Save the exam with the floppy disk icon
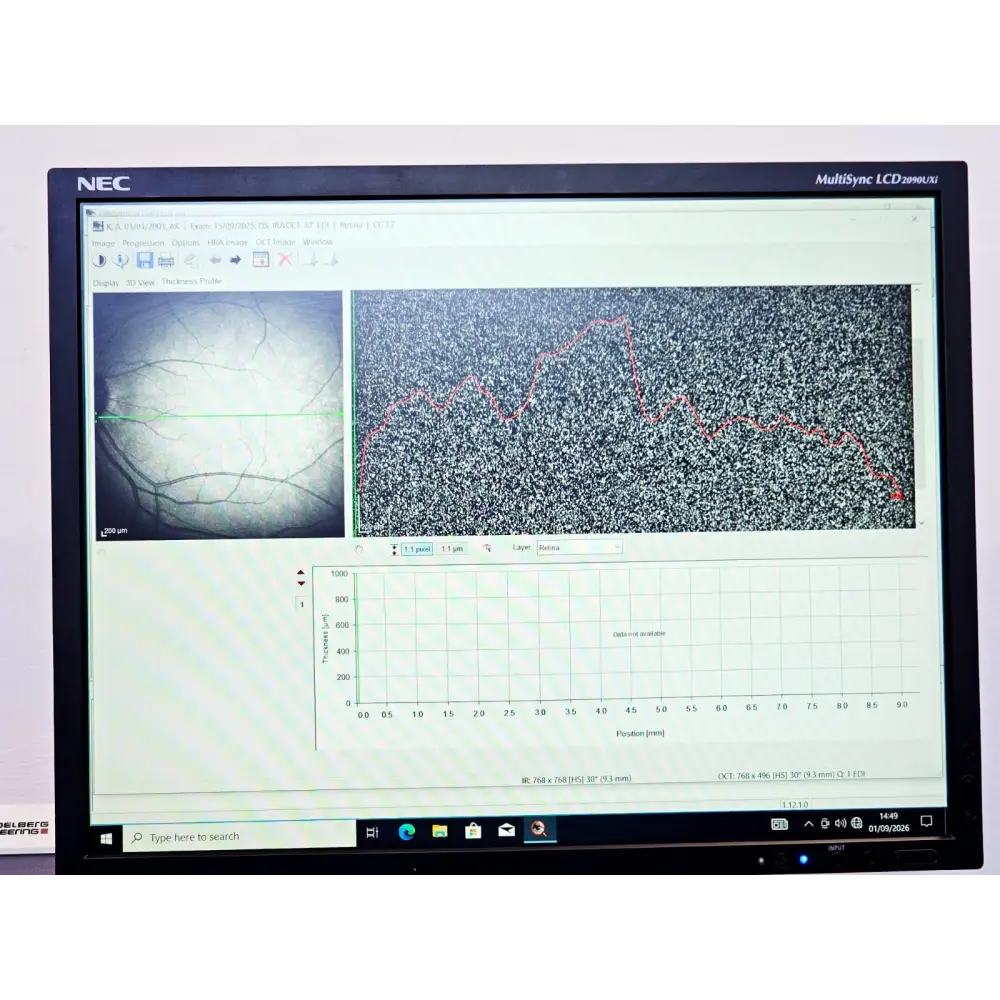The width and height of the screenshot is (1000, 1000). tap(145, 260)
